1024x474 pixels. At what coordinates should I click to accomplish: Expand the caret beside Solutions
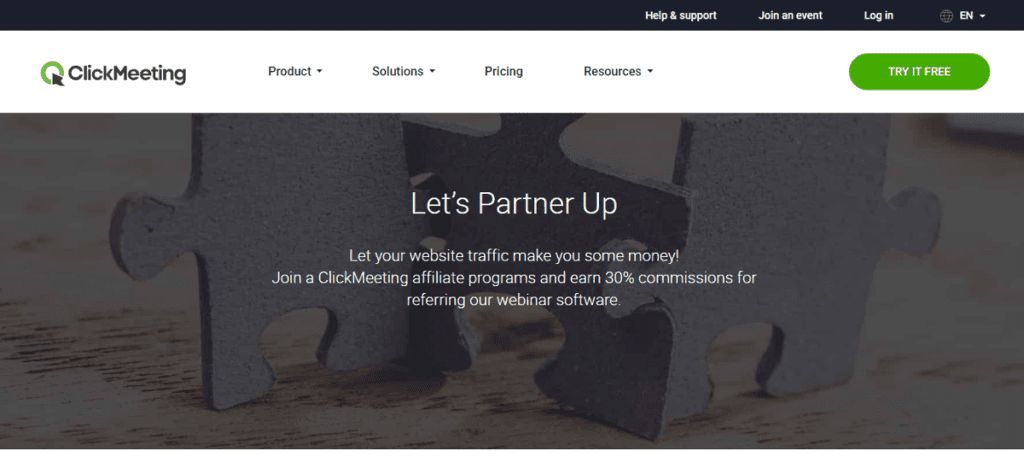click(432, 72)
